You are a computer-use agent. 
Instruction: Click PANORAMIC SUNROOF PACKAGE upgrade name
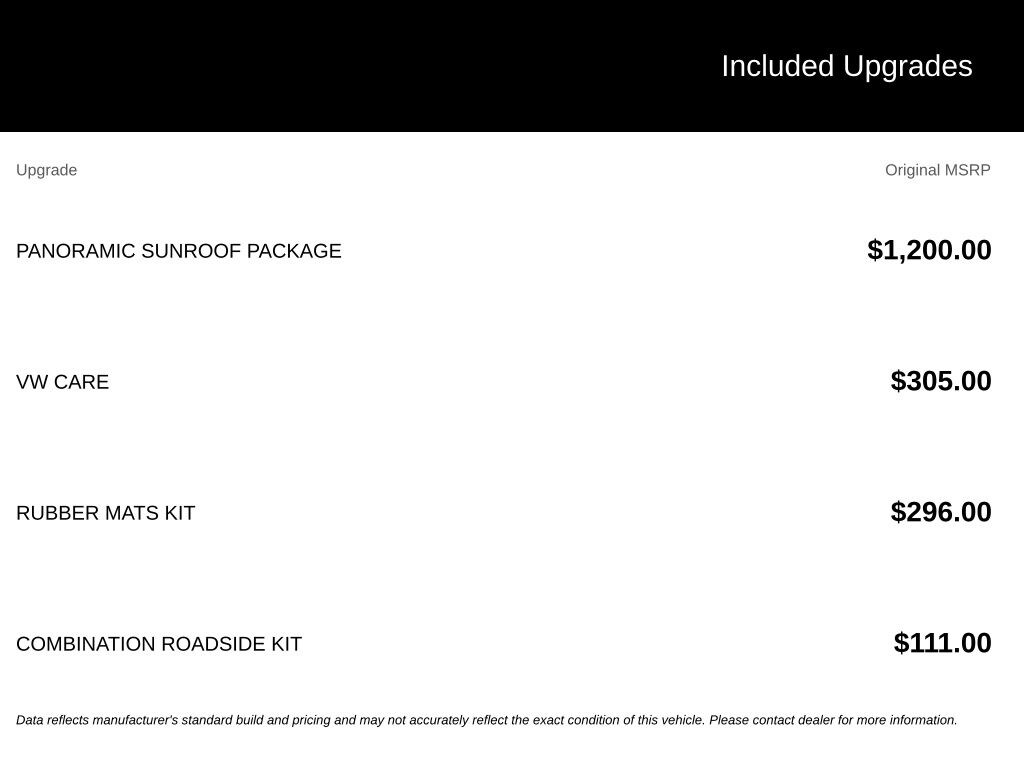pos(178,251)
